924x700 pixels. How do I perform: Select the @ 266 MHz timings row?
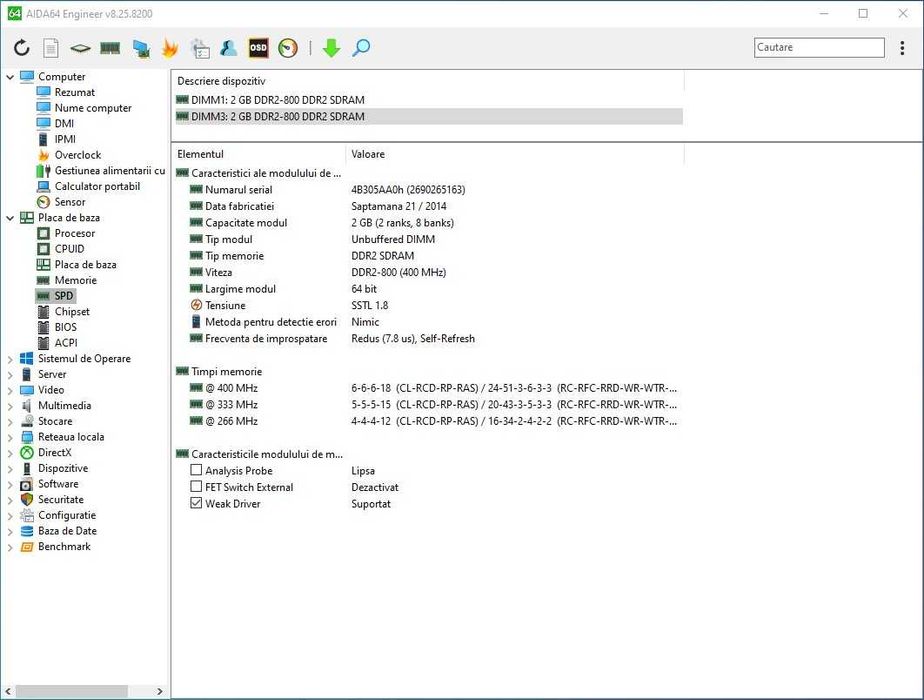tap(429, 421)
